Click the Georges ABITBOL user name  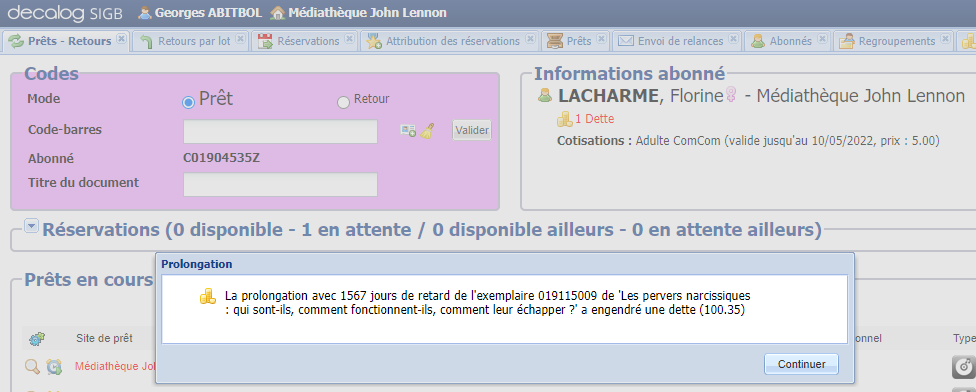[209, 12]
